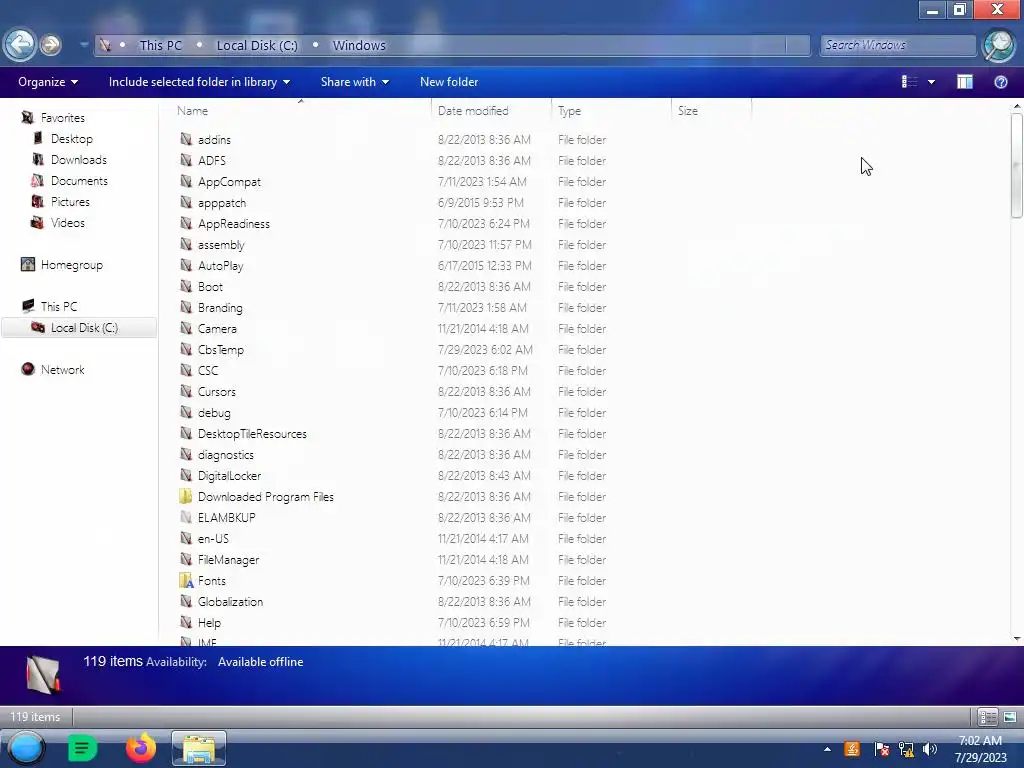This screenshot has height=768, width=1024.
Task: Click the vertical scrollbar thumb
Action: [1016, 165]
